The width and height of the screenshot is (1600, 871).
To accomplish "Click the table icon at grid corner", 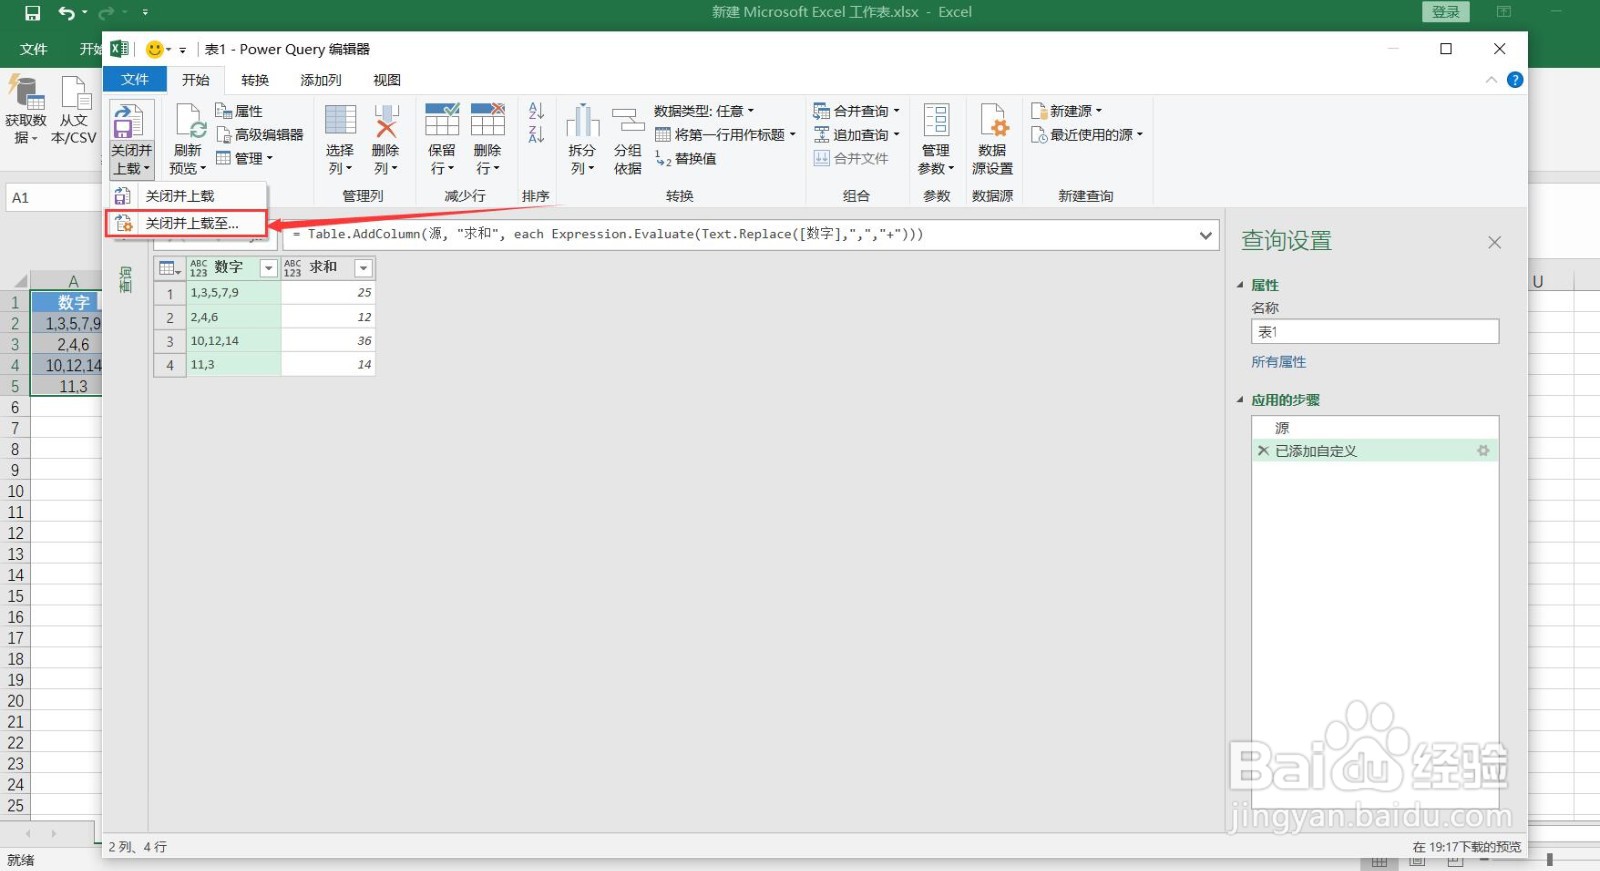I will [x=170, y=268].
